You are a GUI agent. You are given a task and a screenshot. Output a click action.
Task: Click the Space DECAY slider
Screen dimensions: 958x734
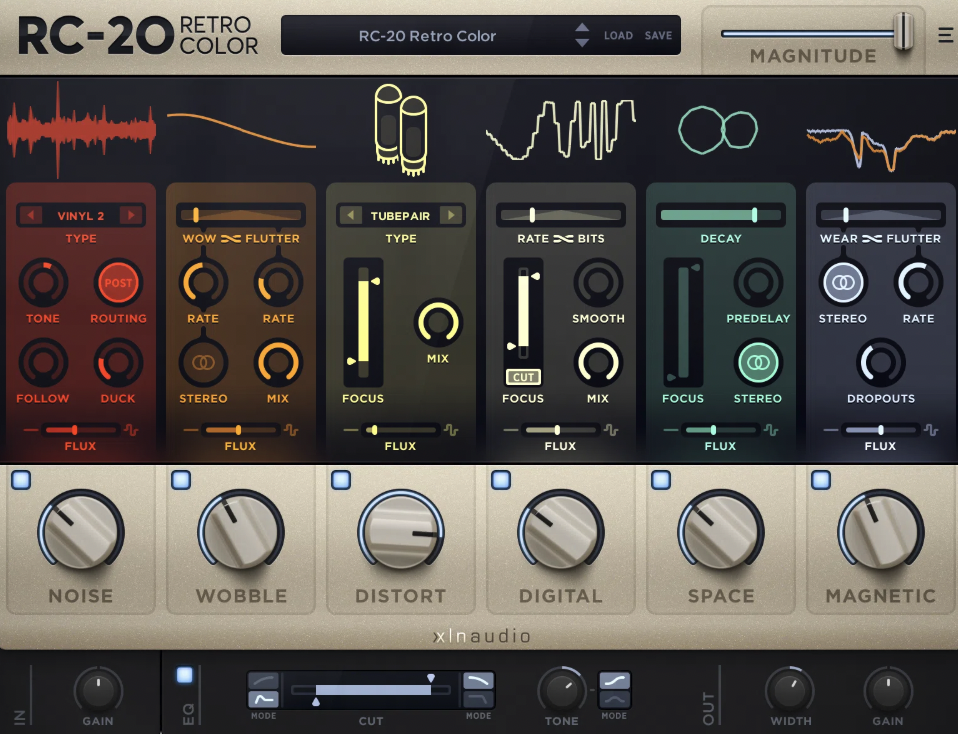pos(721,215)
